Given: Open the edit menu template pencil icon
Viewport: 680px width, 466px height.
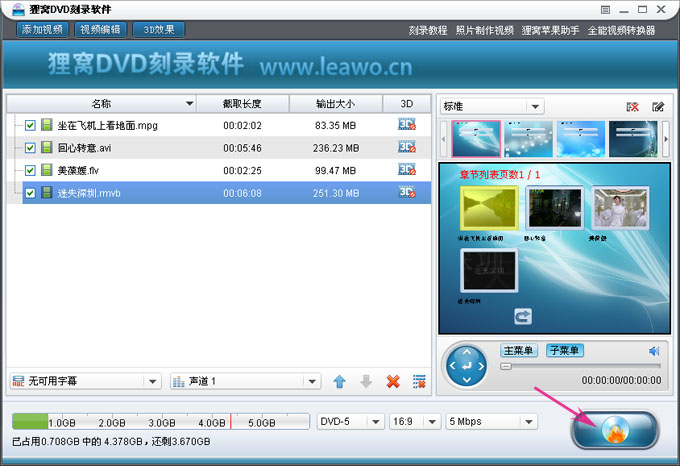Looking at the screenshot, I should (658, 107).
